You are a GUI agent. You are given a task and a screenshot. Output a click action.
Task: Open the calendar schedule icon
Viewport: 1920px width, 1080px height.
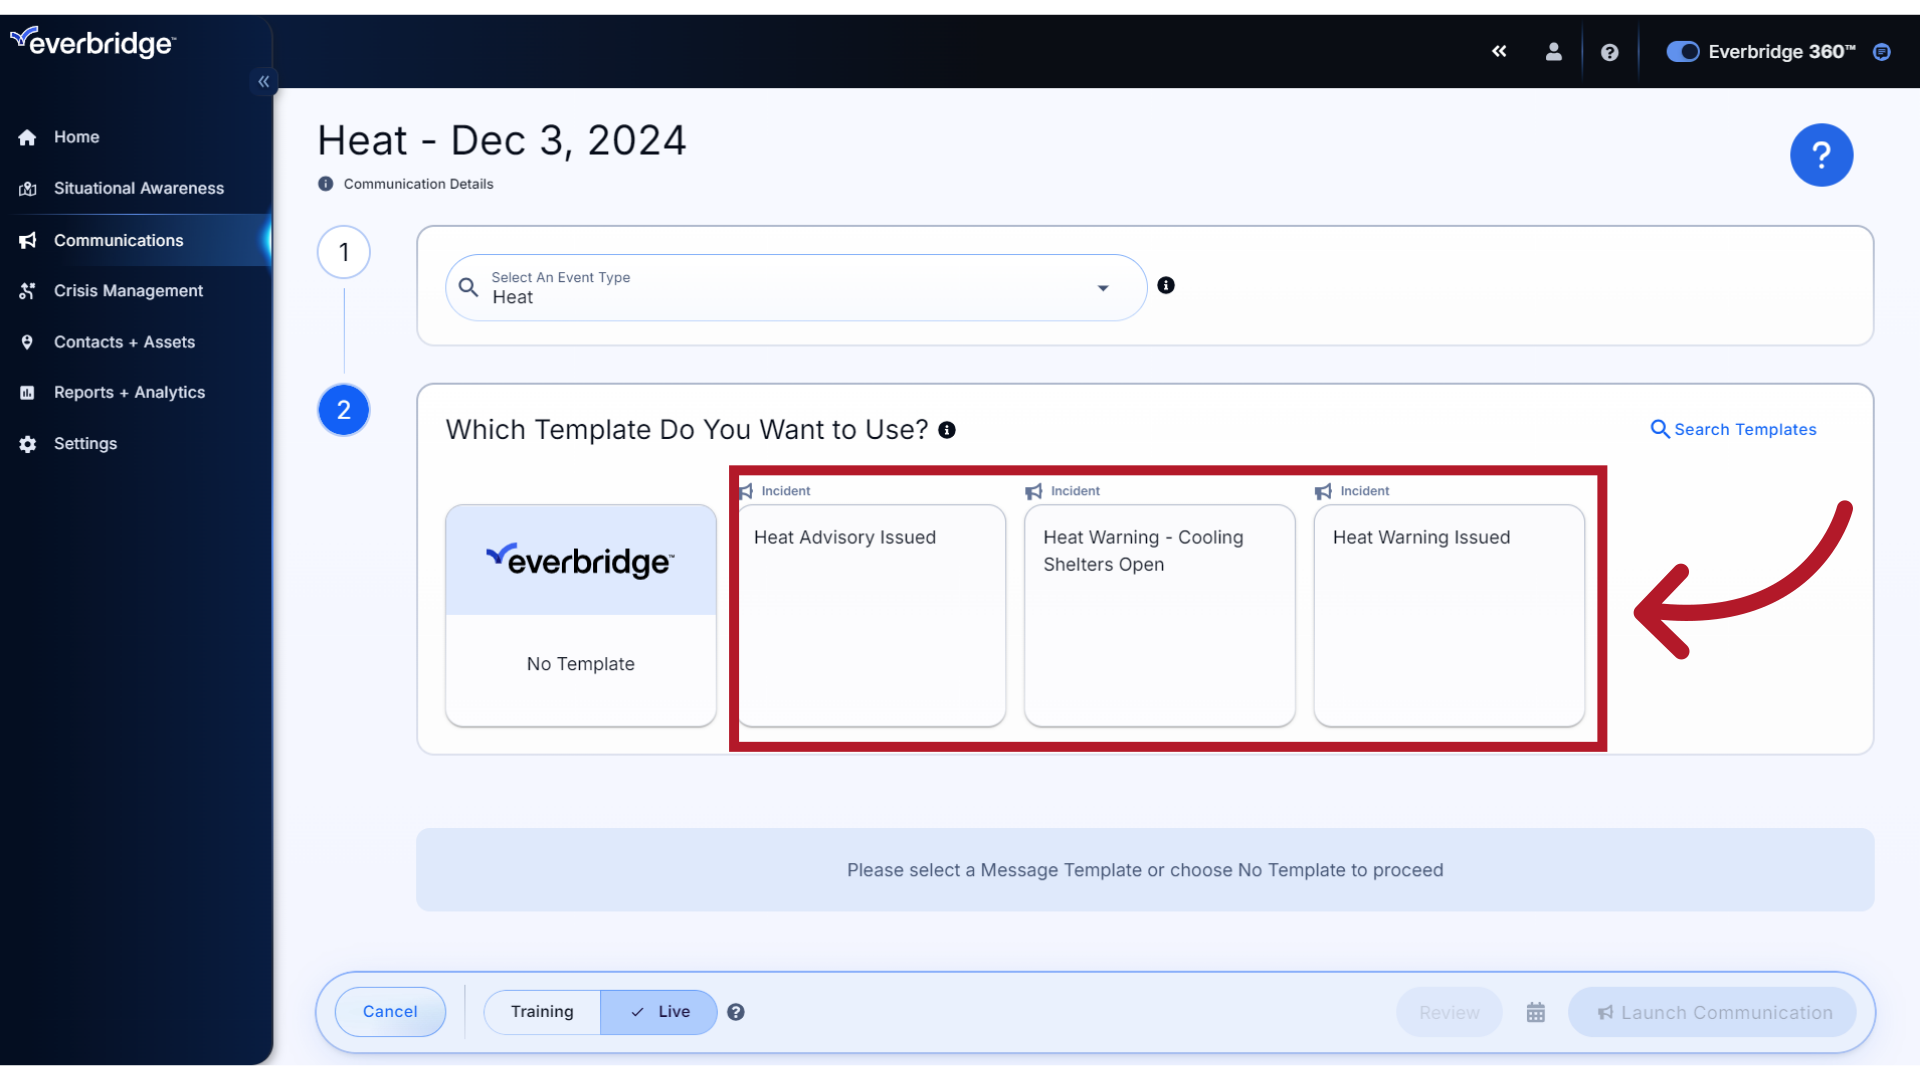point(1536,1013)
